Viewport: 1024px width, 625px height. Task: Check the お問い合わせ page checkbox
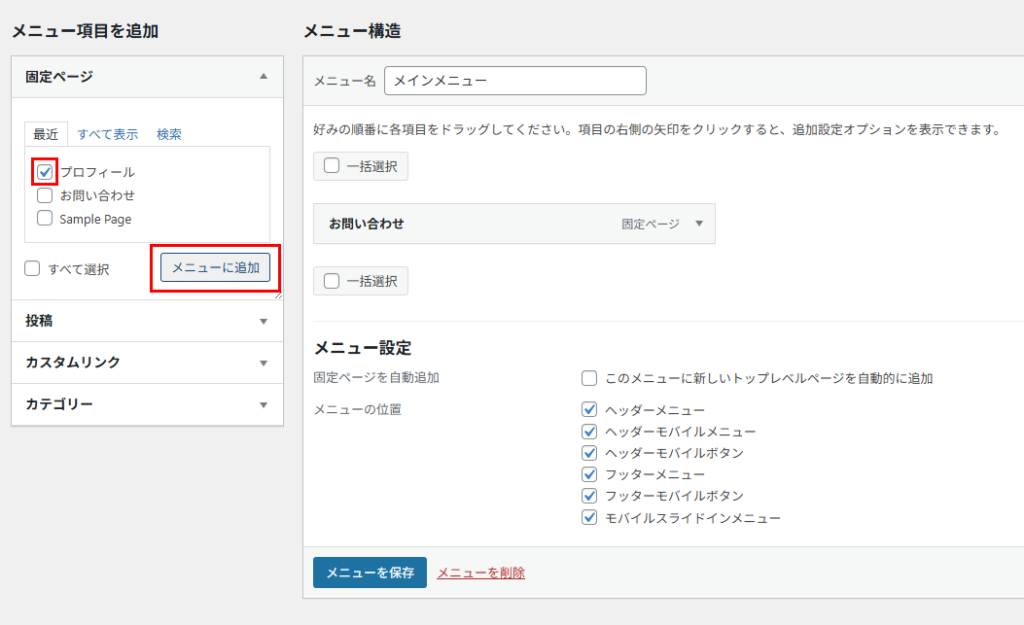point(45,196)
